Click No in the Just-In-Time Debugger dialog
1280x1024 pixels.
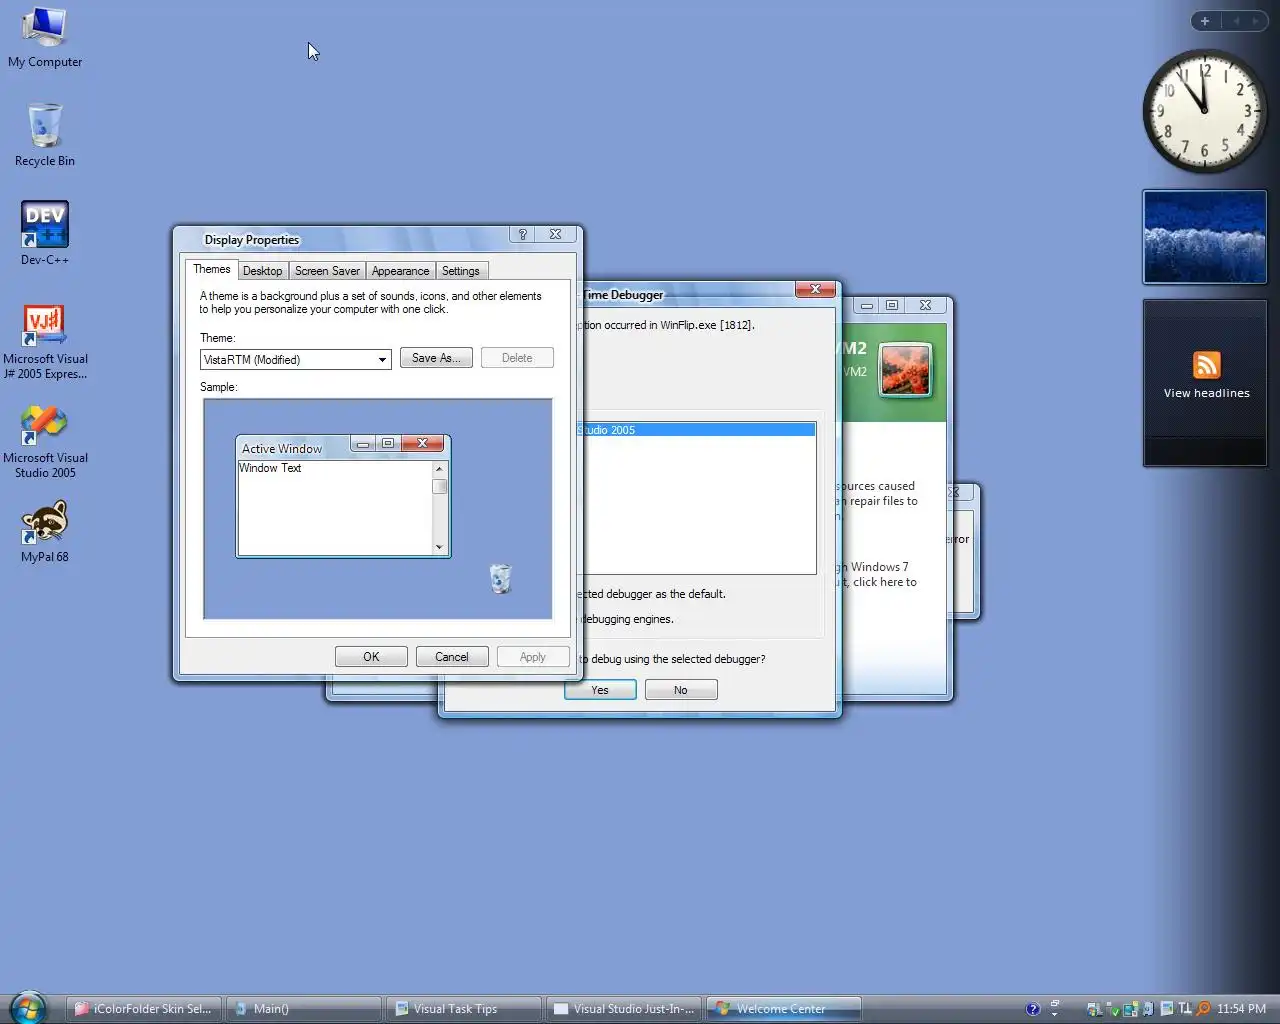680,690
